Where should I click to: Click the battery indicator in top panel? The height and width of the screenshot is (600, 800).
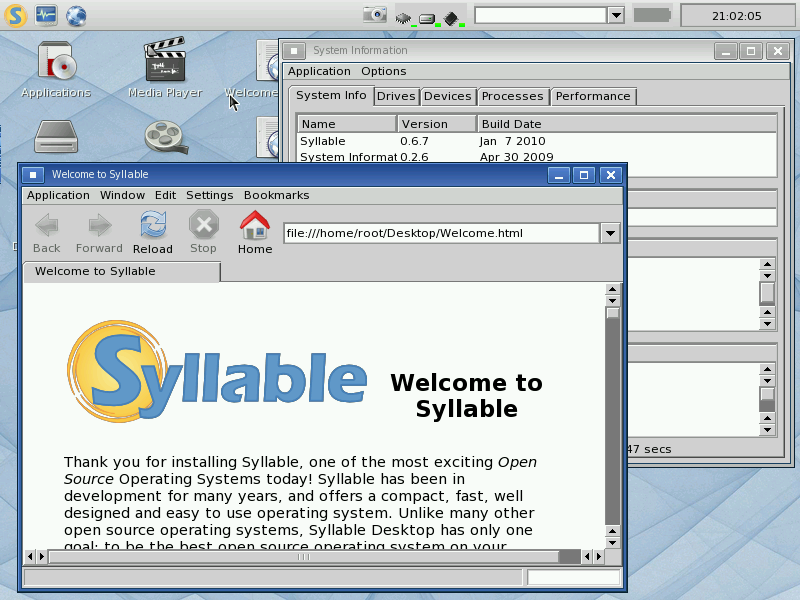653,15
